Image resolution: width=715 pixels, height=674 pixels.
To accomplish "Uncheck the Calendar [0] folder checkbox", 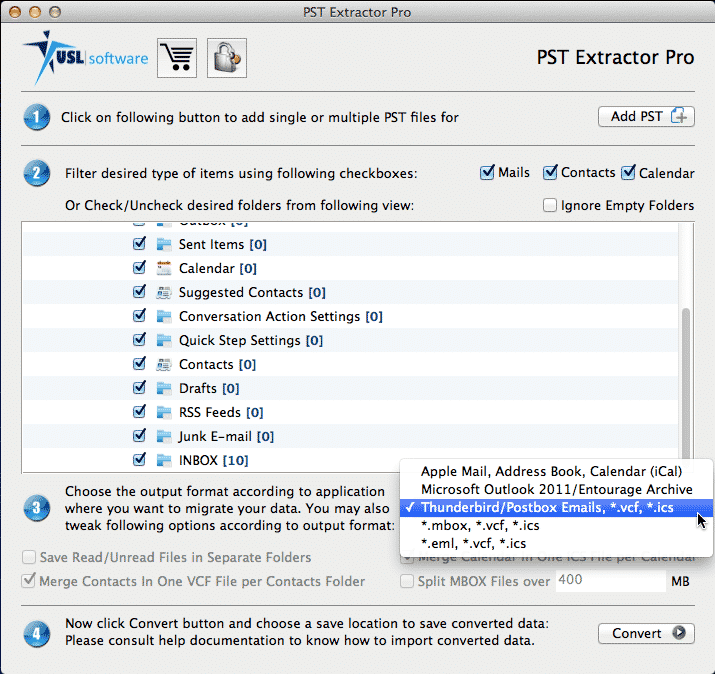I will pyautogui.click(x=139, y=267).
